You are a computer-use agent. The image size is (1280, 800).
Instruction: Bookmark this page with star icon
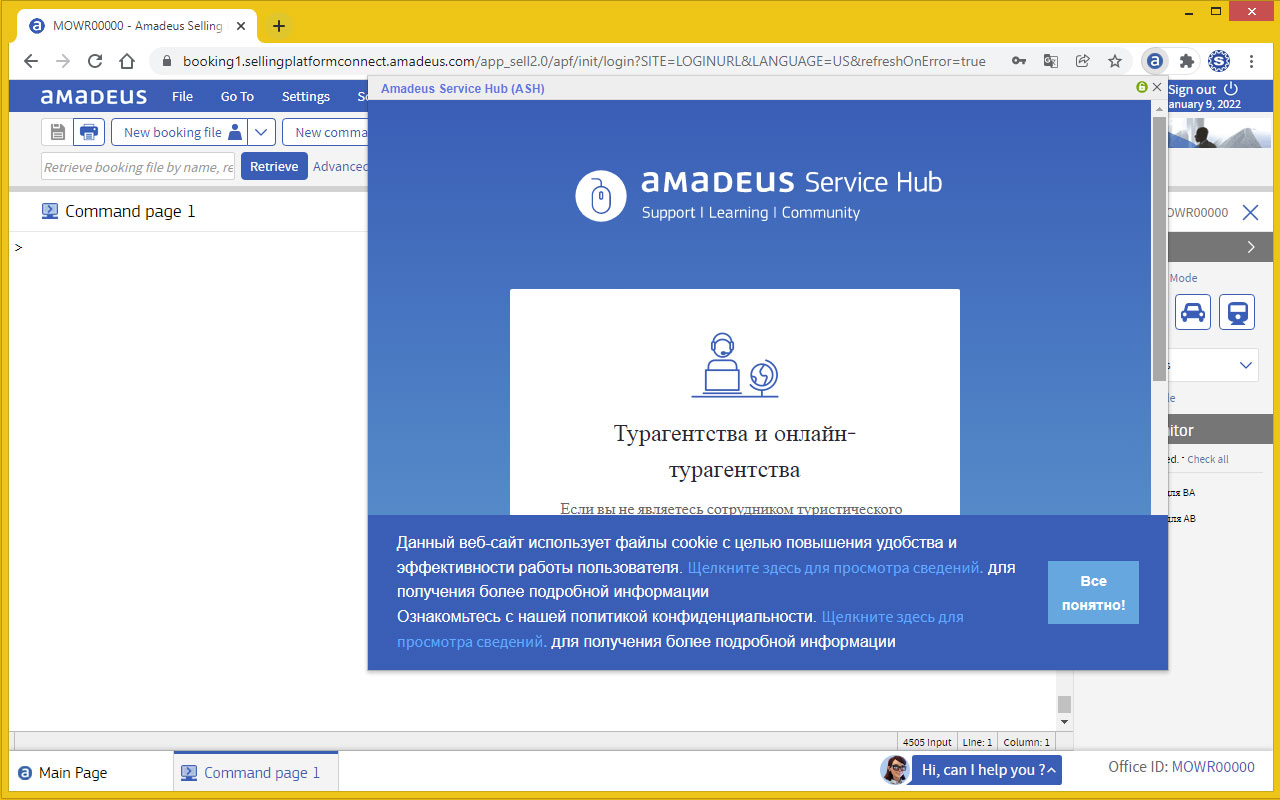click(1115, 61)
